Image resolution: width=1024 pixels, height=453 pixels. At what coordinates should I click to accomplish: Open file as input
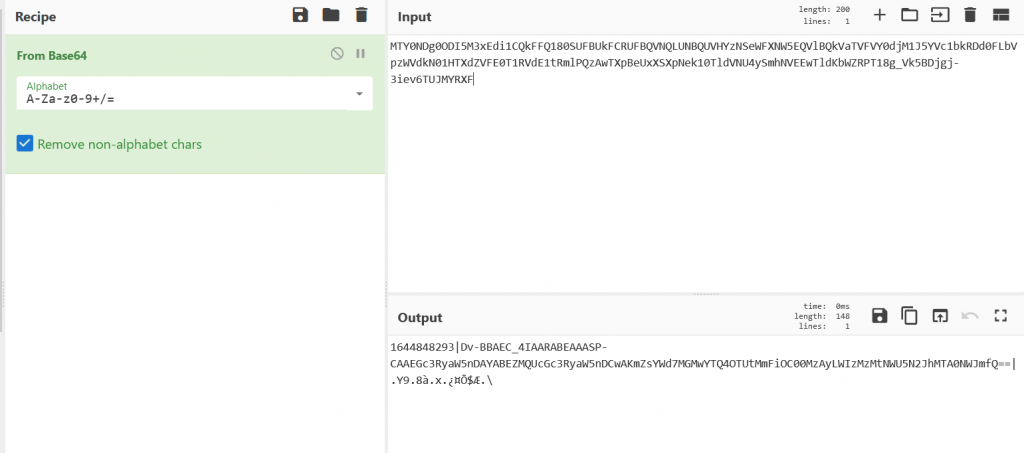pyautogui.click(x=939, y=15)
